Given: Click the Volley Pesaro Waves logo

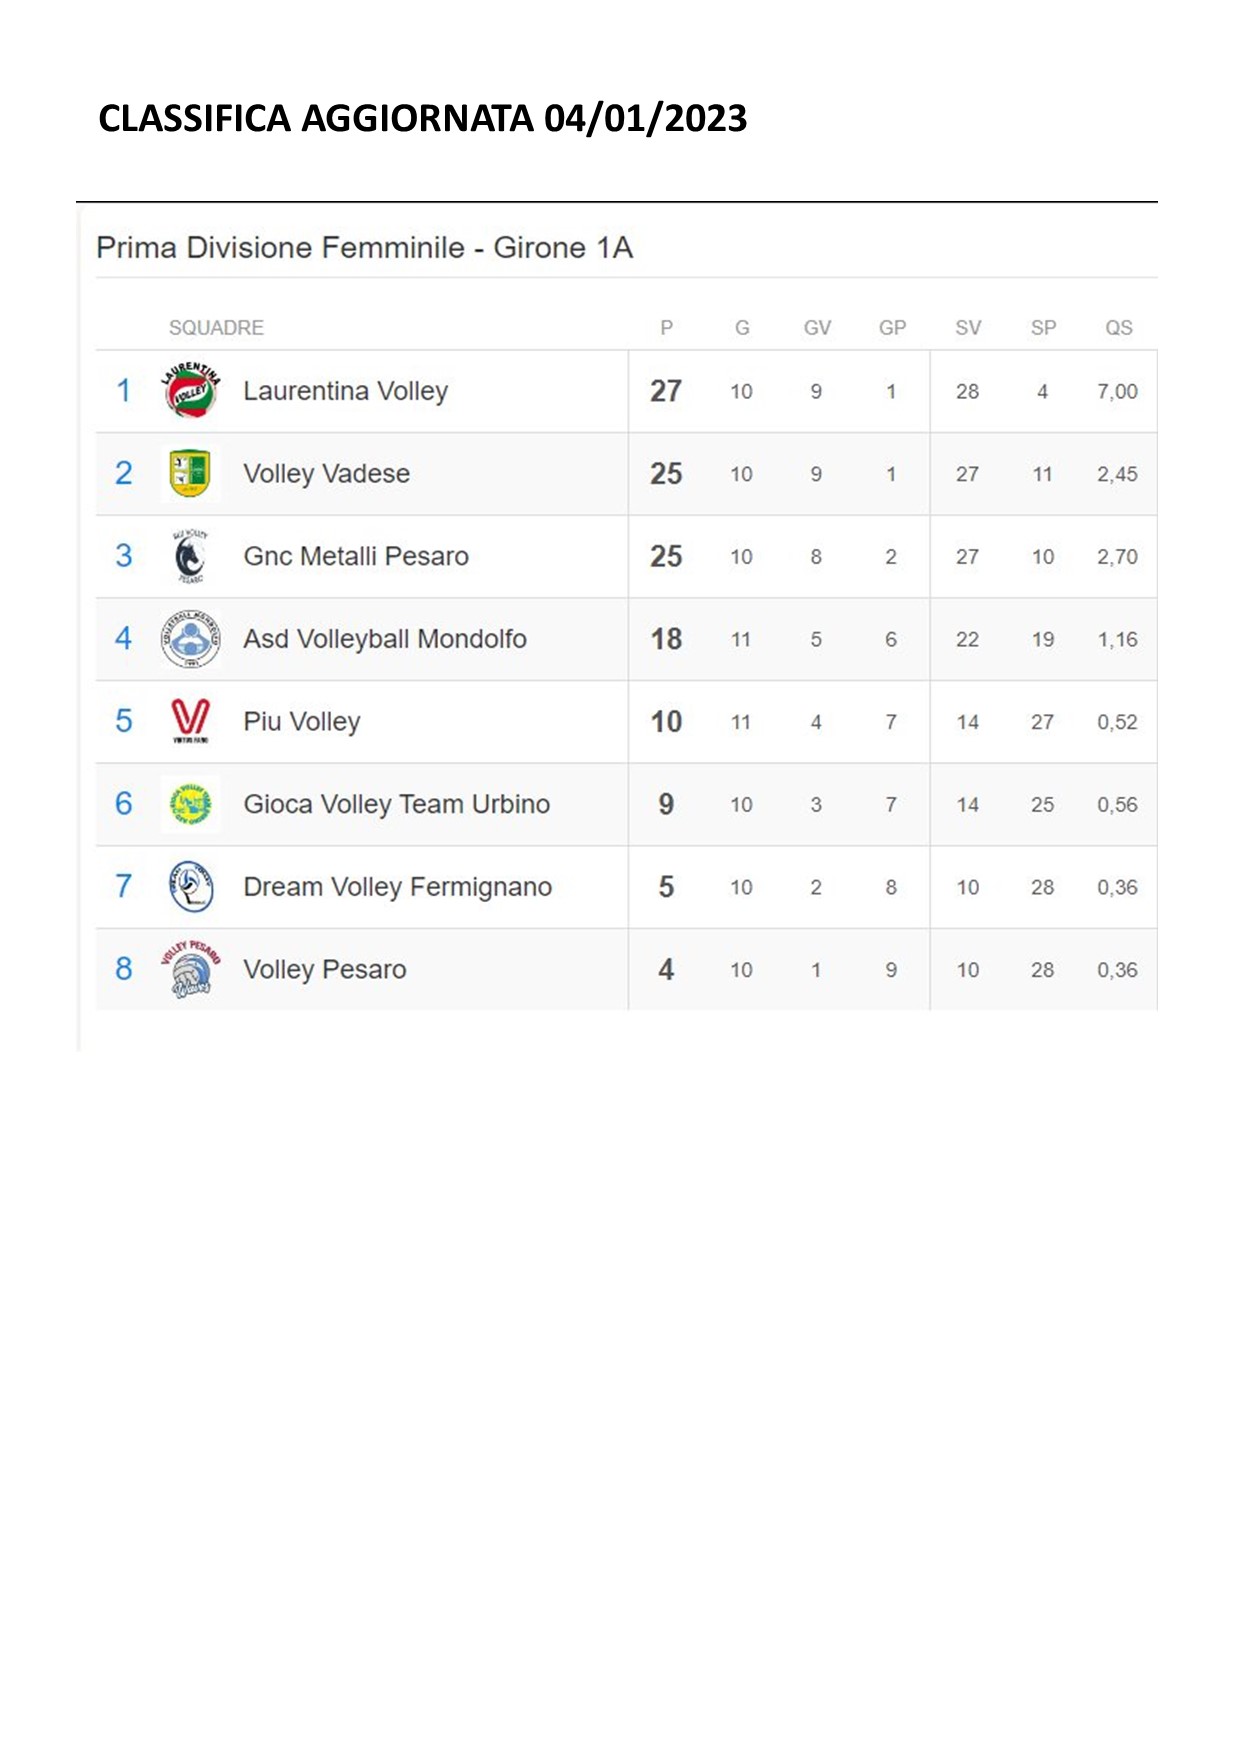Looking at the screenshot, I should 190,969.
